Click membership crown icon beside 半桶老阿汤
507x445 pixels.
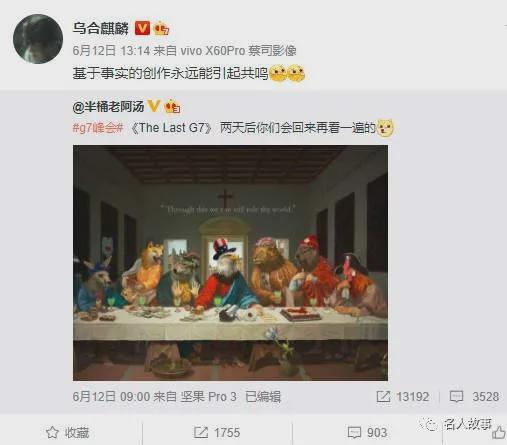(172, 106)
